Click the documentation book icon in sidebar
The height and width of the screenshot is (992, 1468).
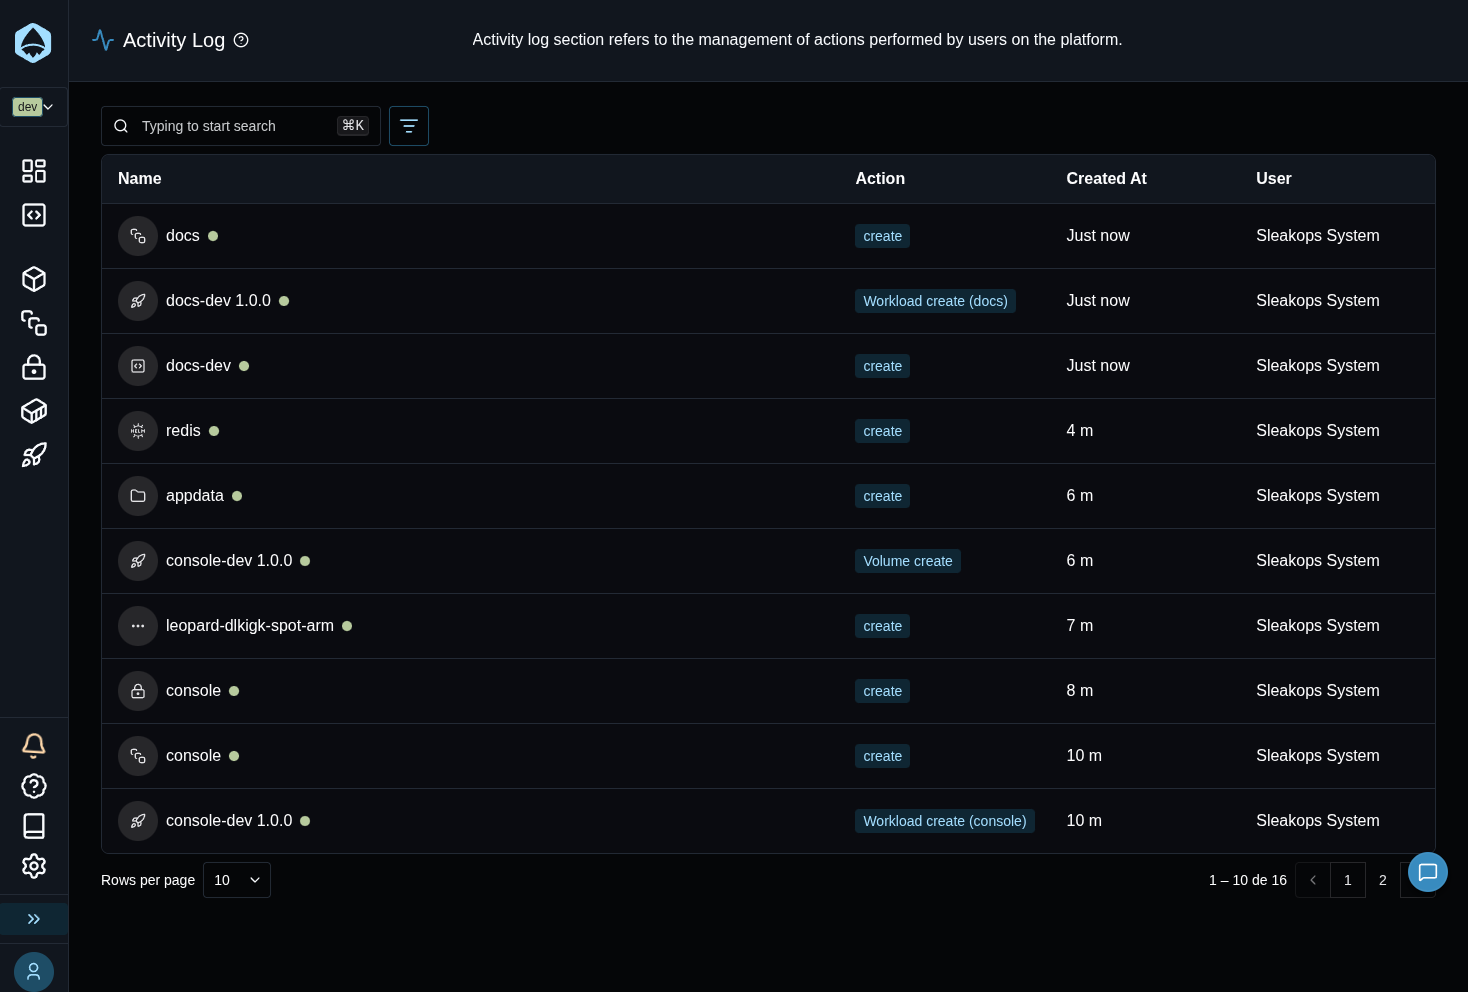pos(33,826)
